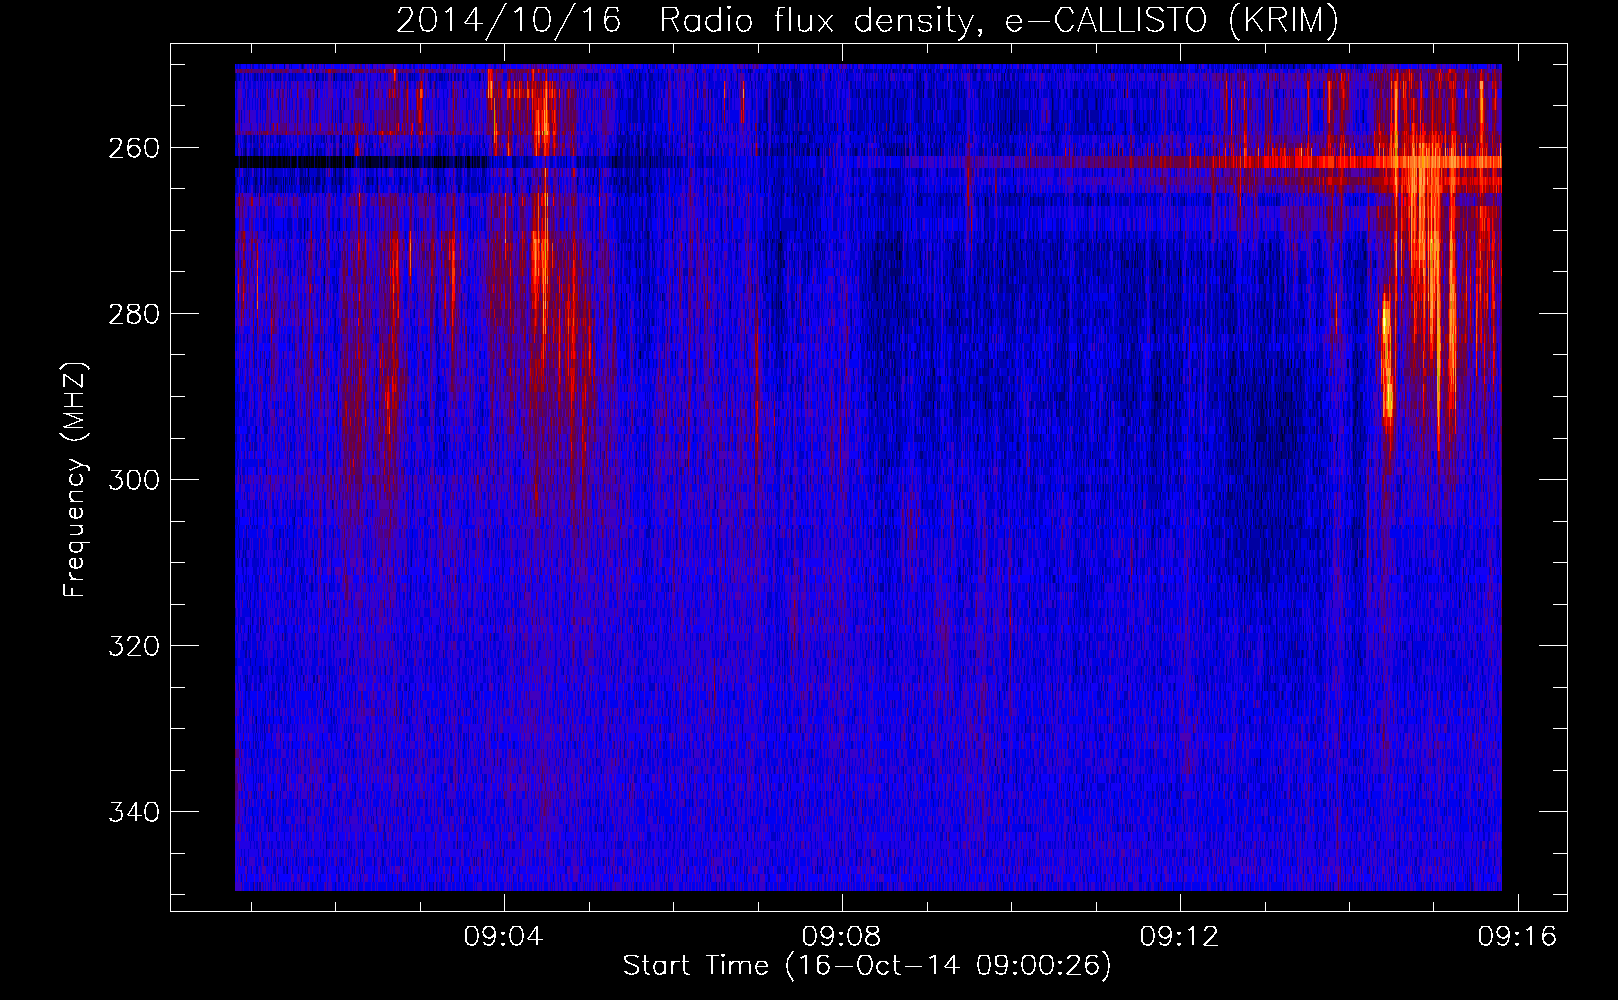Click the 09:16 time axis label
1618x1000 pixels.
tap(1518, 936)
